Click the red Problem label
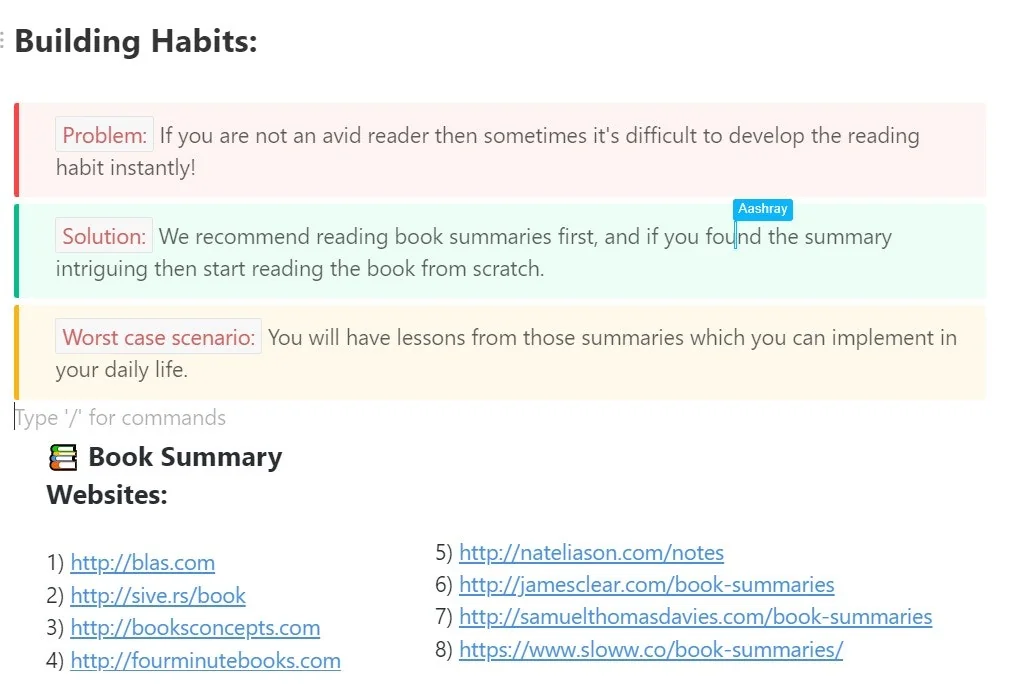1016x687 pixels. pyautogui.click(x=105, y=135)
